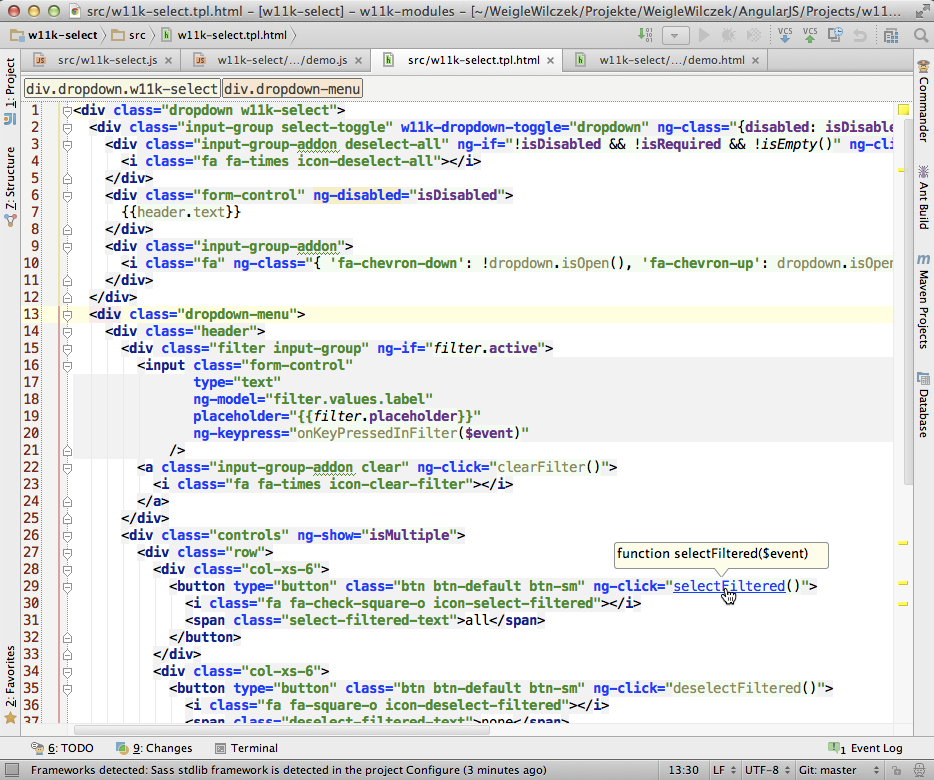Click the Revert undo-arrow icon

tap(860, 36)
